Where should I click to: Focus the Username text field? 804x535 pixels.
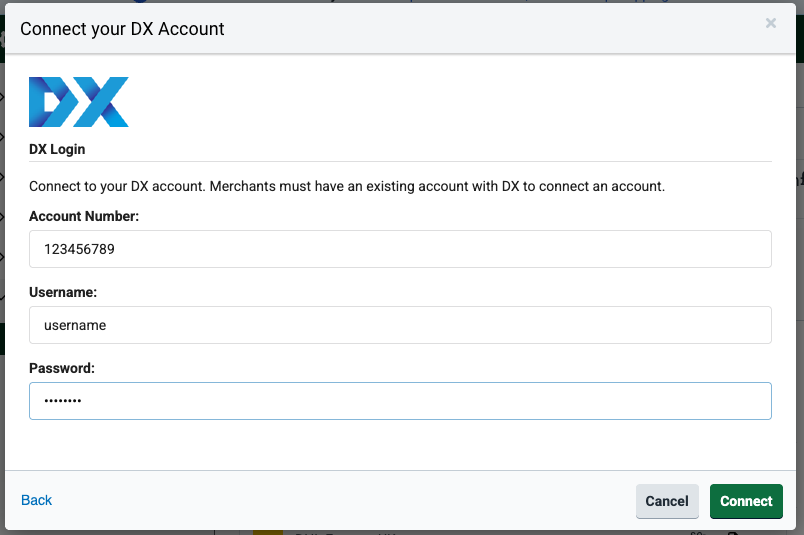[400, 325]
